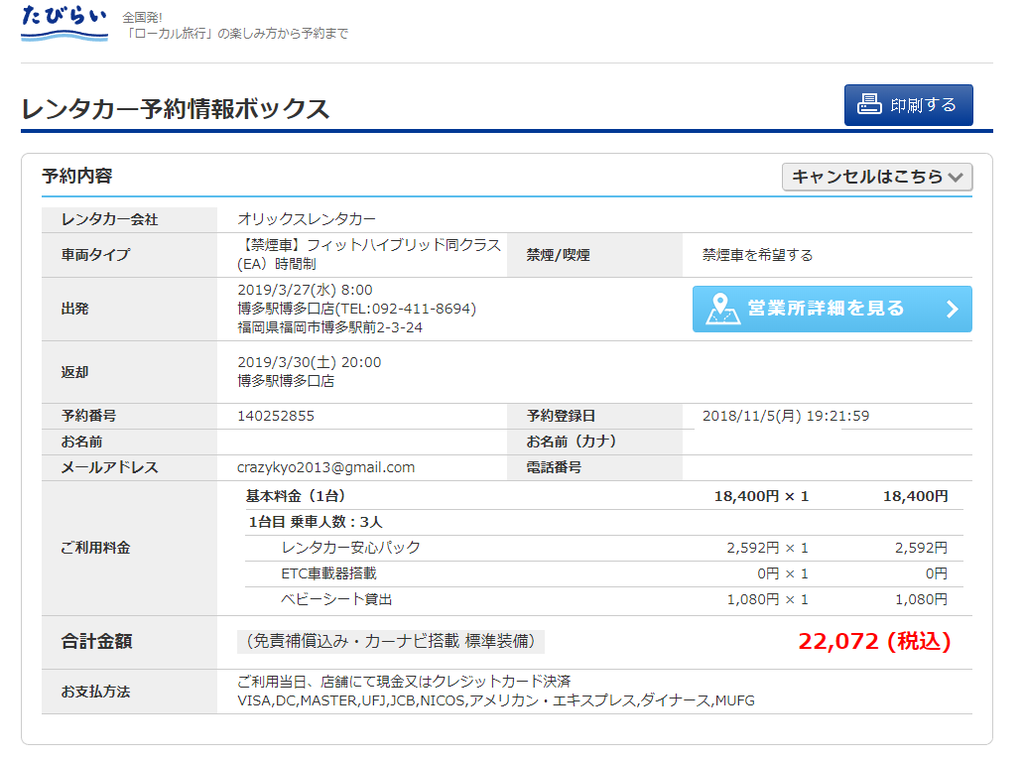Click the 営業所詳細を見る button

point(832,309)
